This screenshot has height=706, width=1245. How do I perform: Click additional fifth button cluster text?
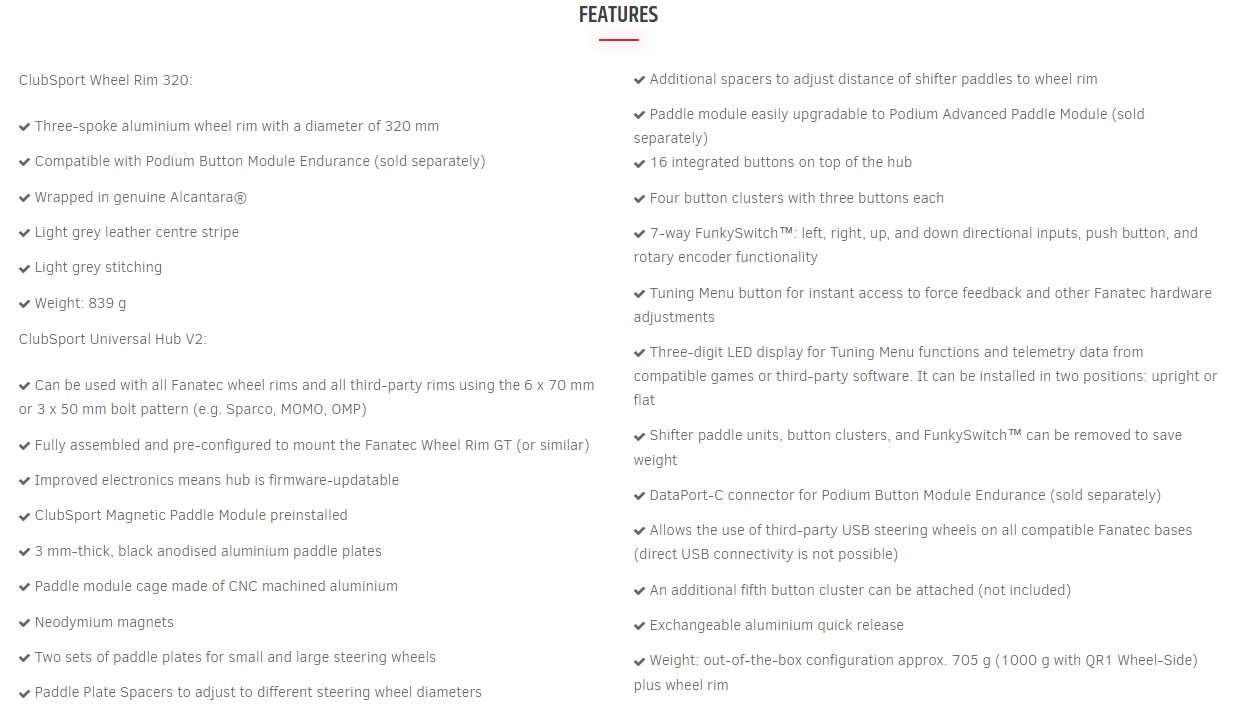pos(860,590)
